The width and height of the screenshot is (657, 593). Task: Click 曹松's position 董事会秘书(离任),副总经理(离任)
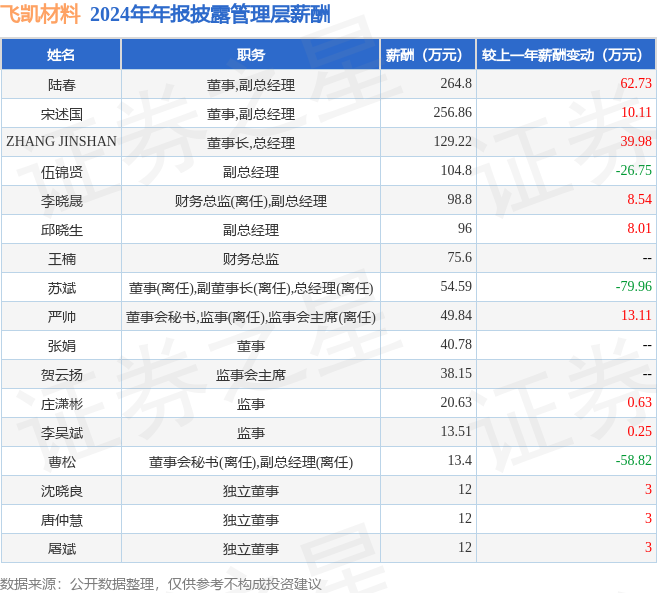coord(251,462)
